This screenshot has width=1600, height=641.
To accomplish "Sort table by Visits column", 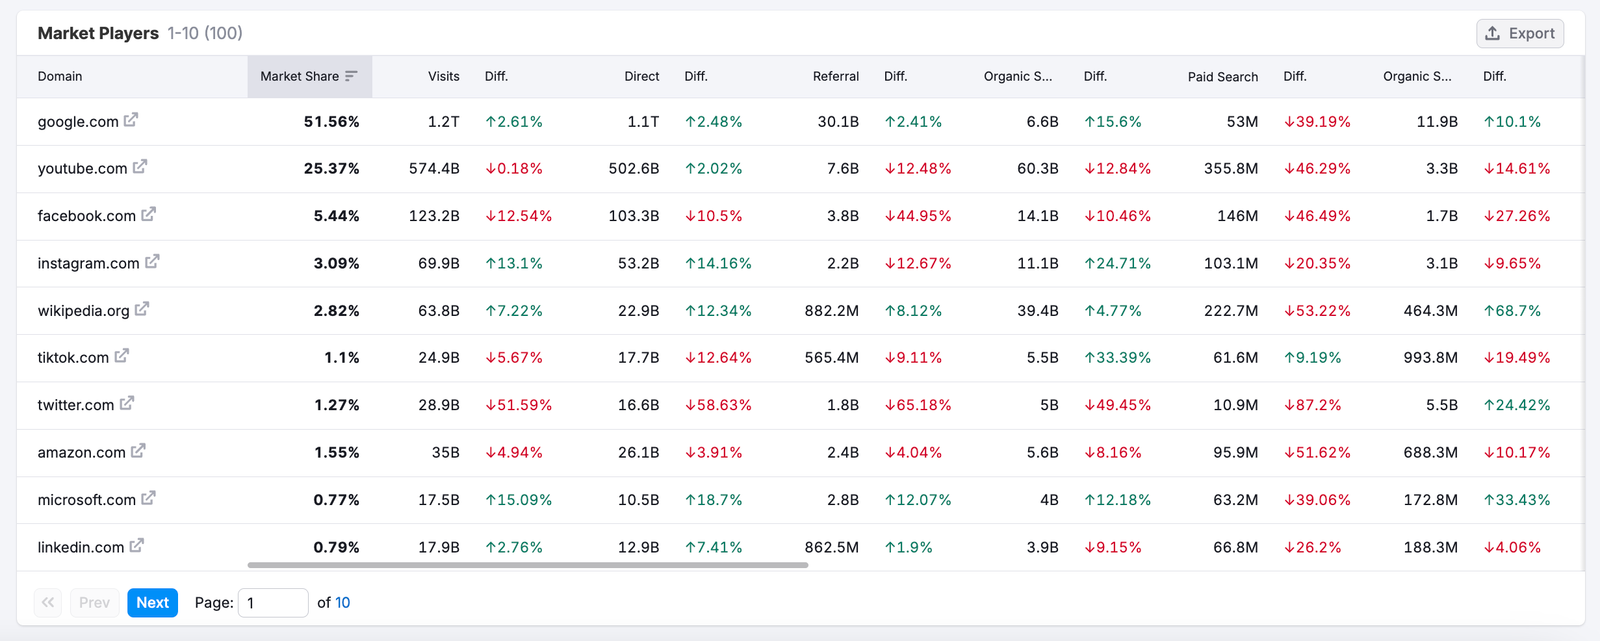I will tap(443, 76).
